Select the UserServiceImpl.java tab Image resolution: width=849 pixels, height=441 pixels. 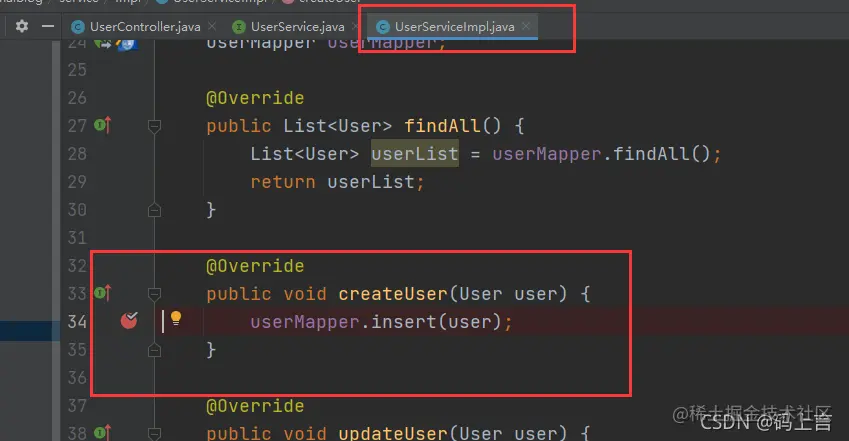point(454,27)
